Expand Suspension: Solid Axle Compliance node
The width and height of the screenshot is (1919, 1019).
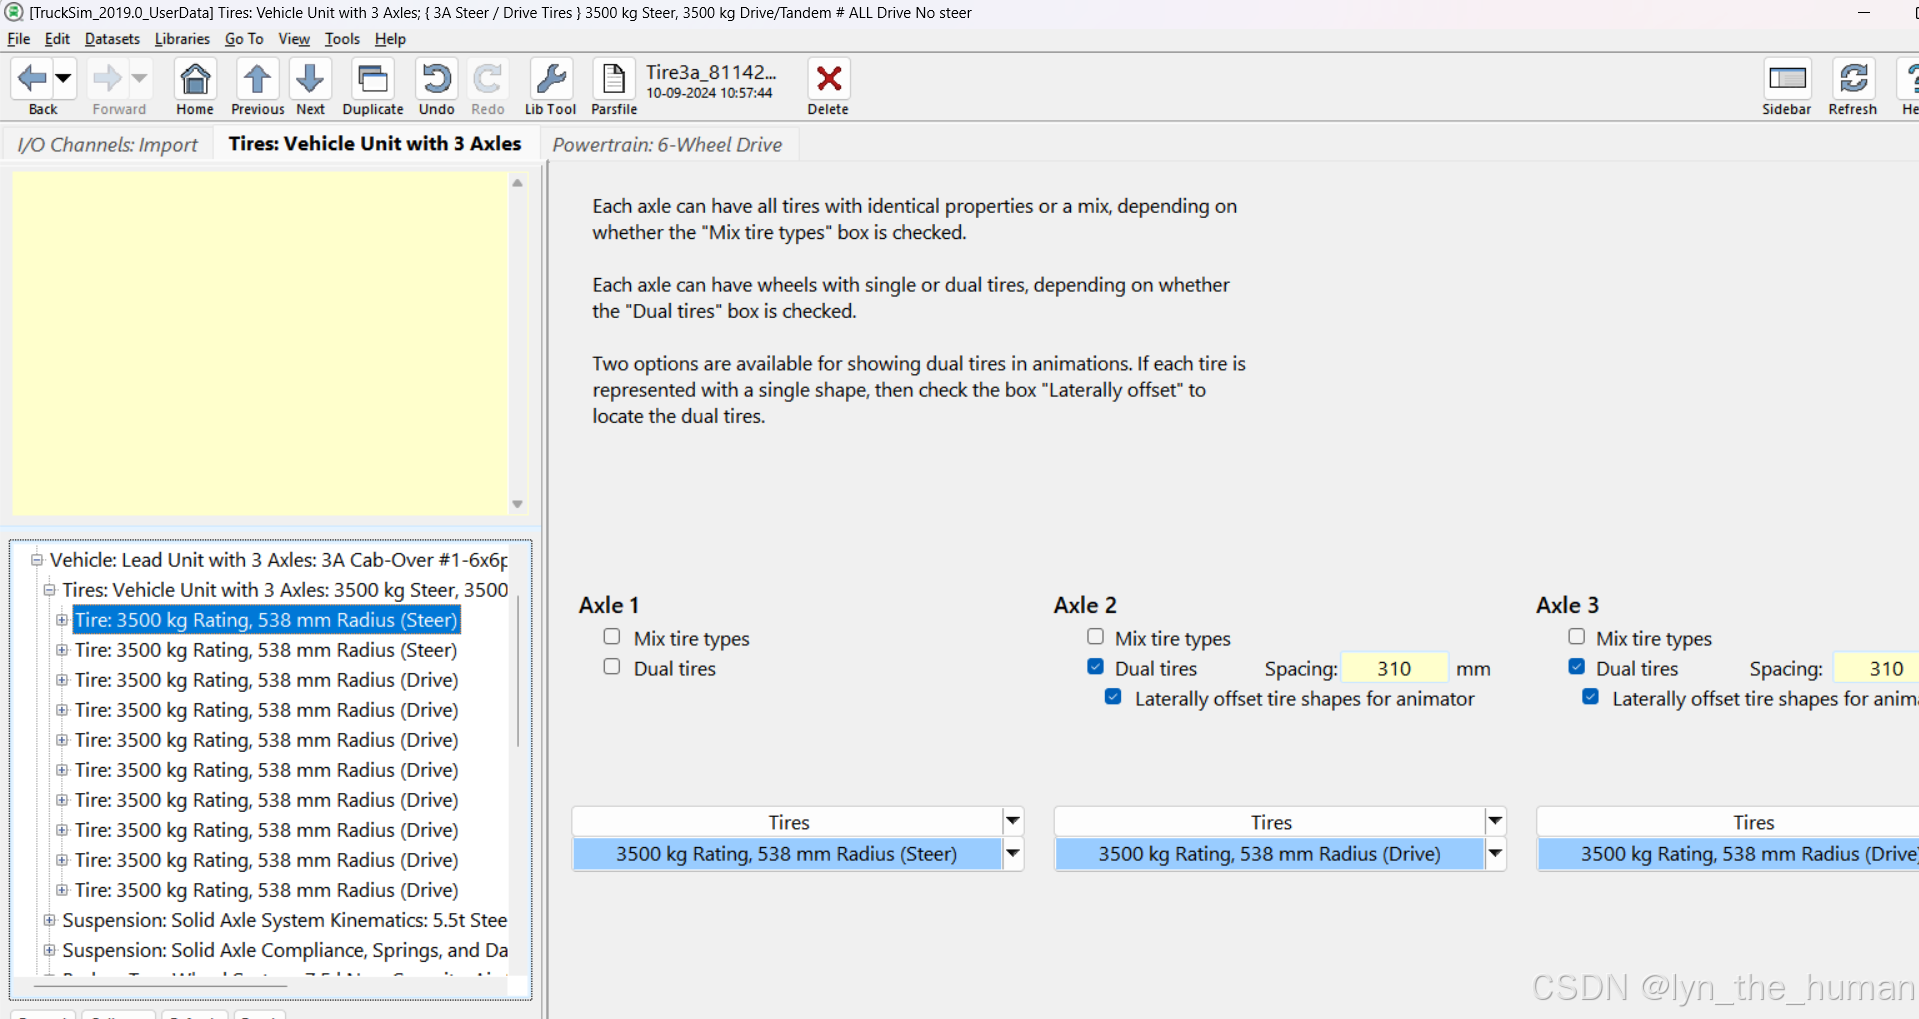(x=49, y=950)
